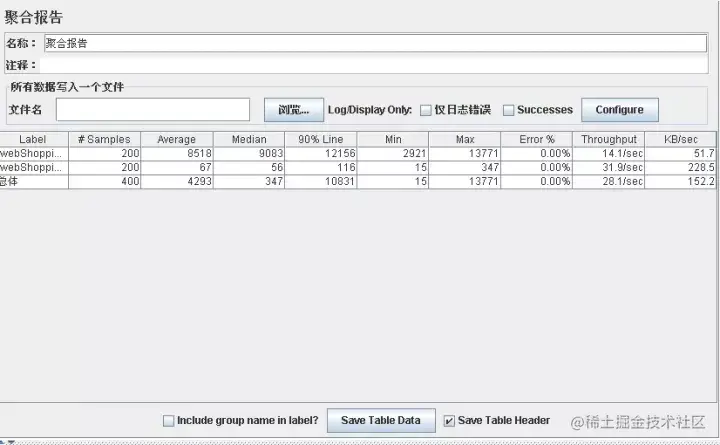Select the Average cell 67
The width and height of the screenshot is (720, 445).
click(x=177, y=168)
